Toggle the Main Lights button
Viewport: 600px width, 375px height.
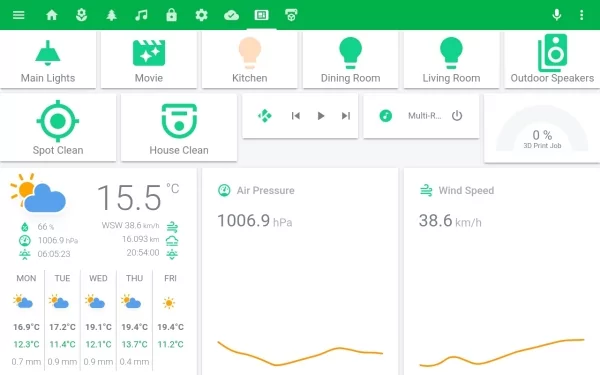[48, 59]
